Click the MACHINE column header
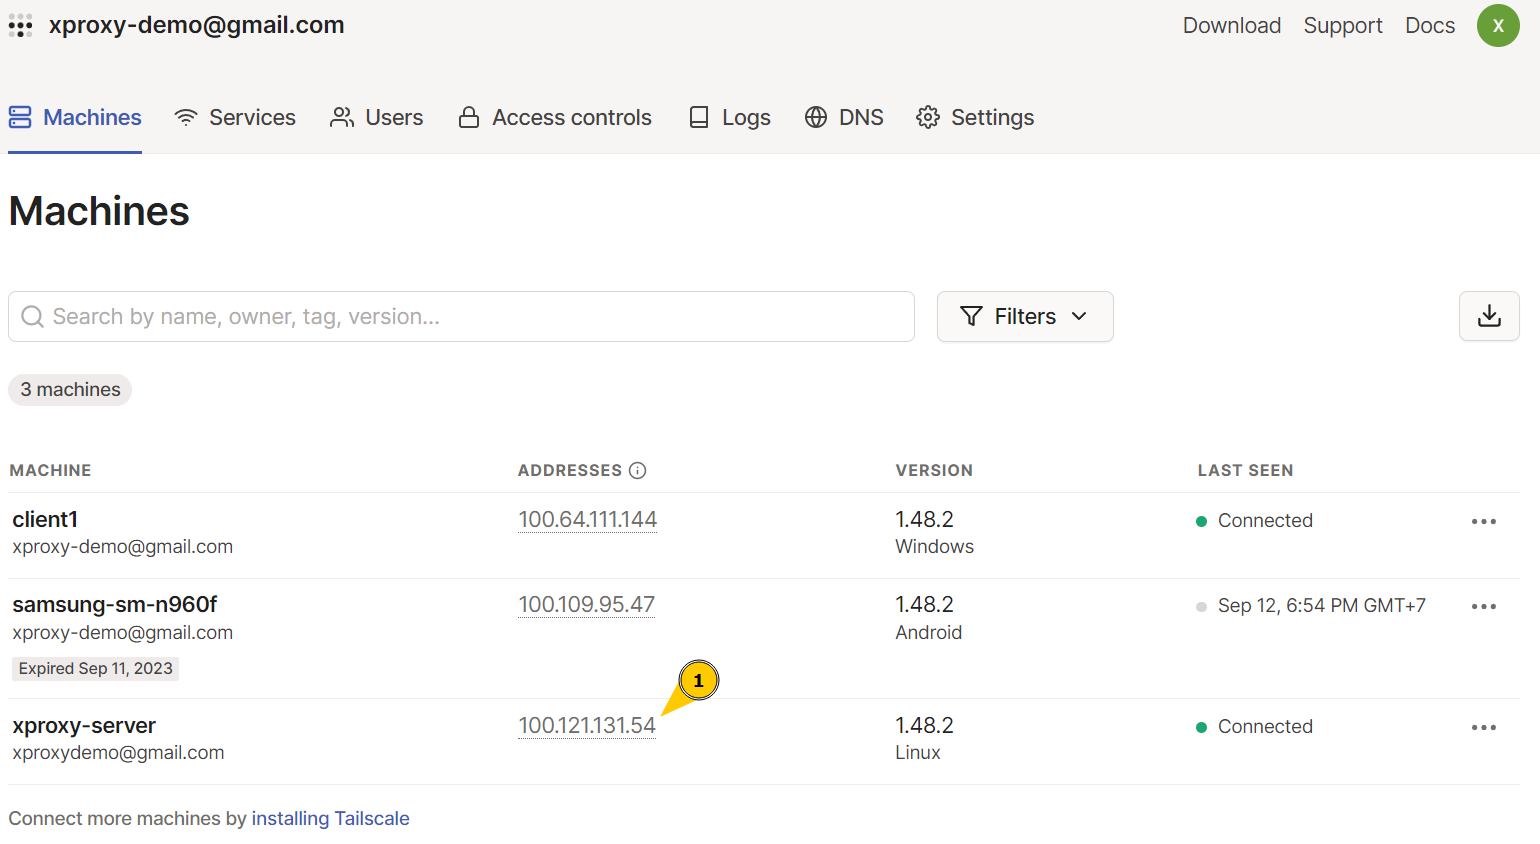This screenshot has height=844, width=1540. click(x=50, y=470)
